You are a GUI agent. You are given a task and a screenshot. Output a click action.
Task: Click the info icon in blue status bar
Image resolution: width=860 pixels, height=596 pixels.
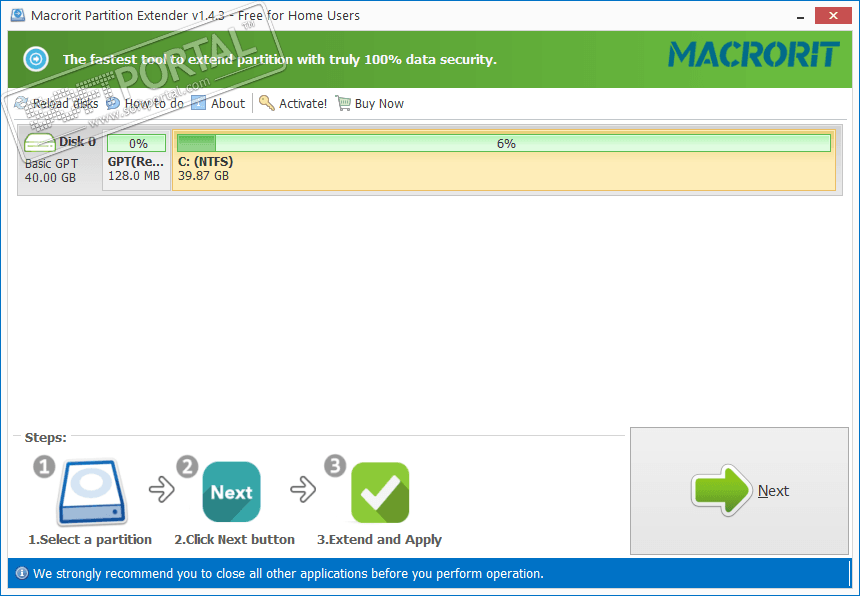click(x=21, y=574)
